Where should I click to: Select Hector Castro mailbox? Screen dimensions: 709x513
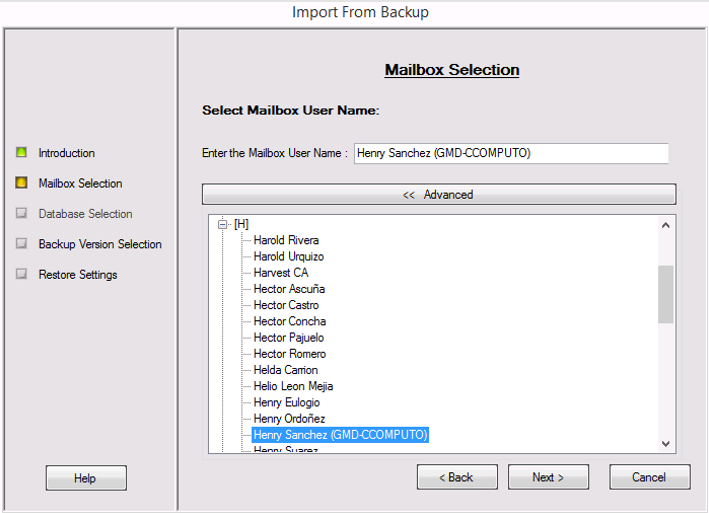click(286, 305)
